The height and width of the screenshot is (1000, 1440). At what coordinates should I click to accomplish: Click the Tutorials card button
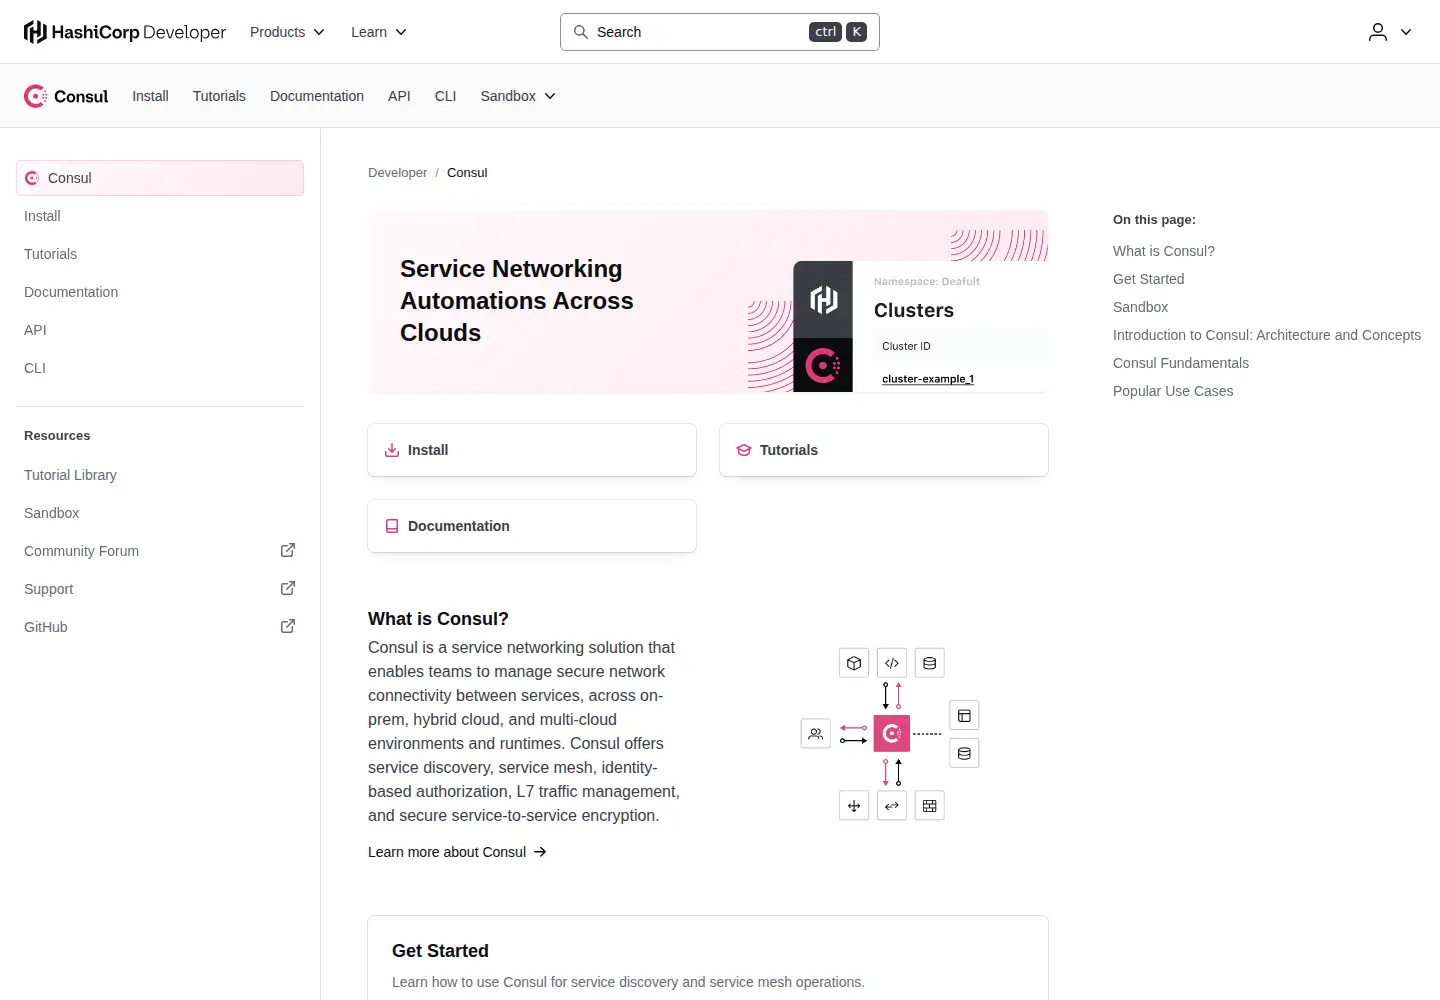point(884,450)
